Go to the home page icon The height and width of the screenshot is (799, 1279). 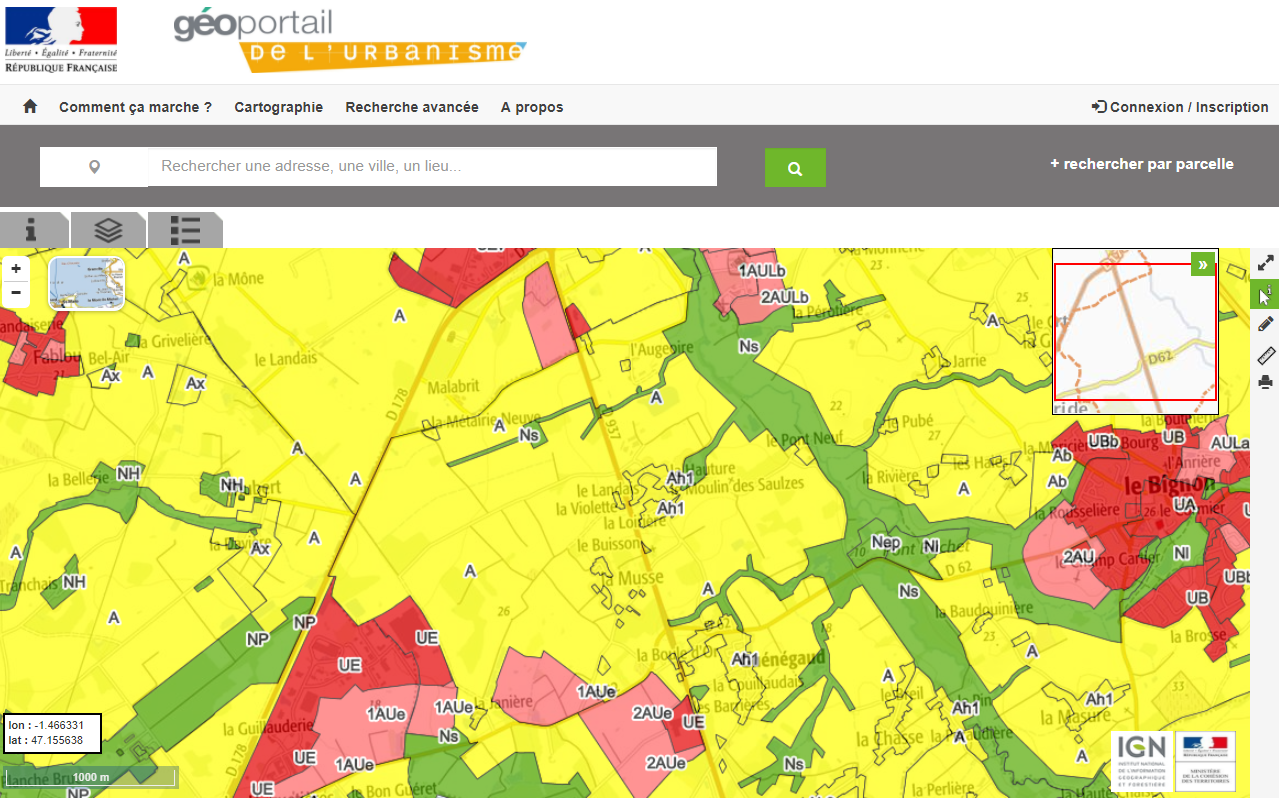click(x=30, y=106)
